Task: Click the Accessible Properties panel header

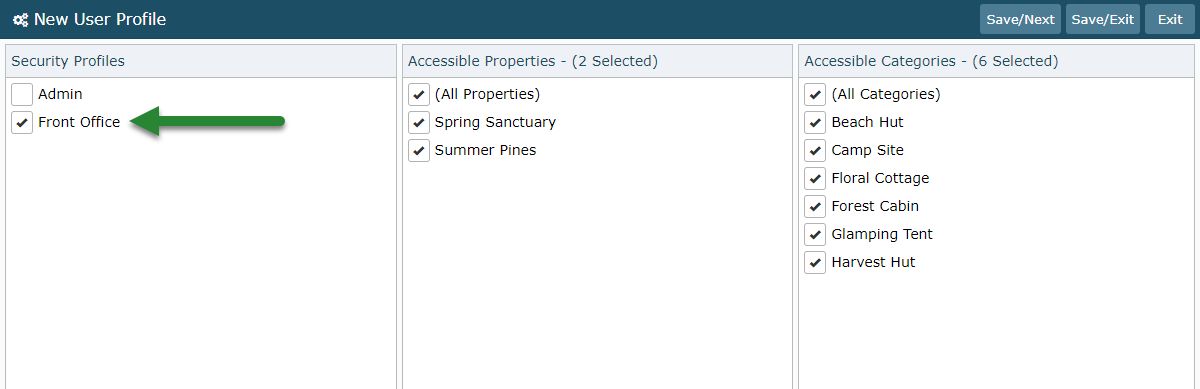Action: [597, 61]
